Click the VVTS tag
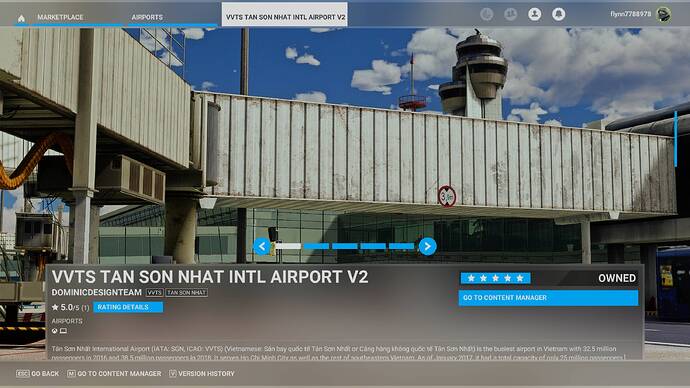 tap(154, 293)
